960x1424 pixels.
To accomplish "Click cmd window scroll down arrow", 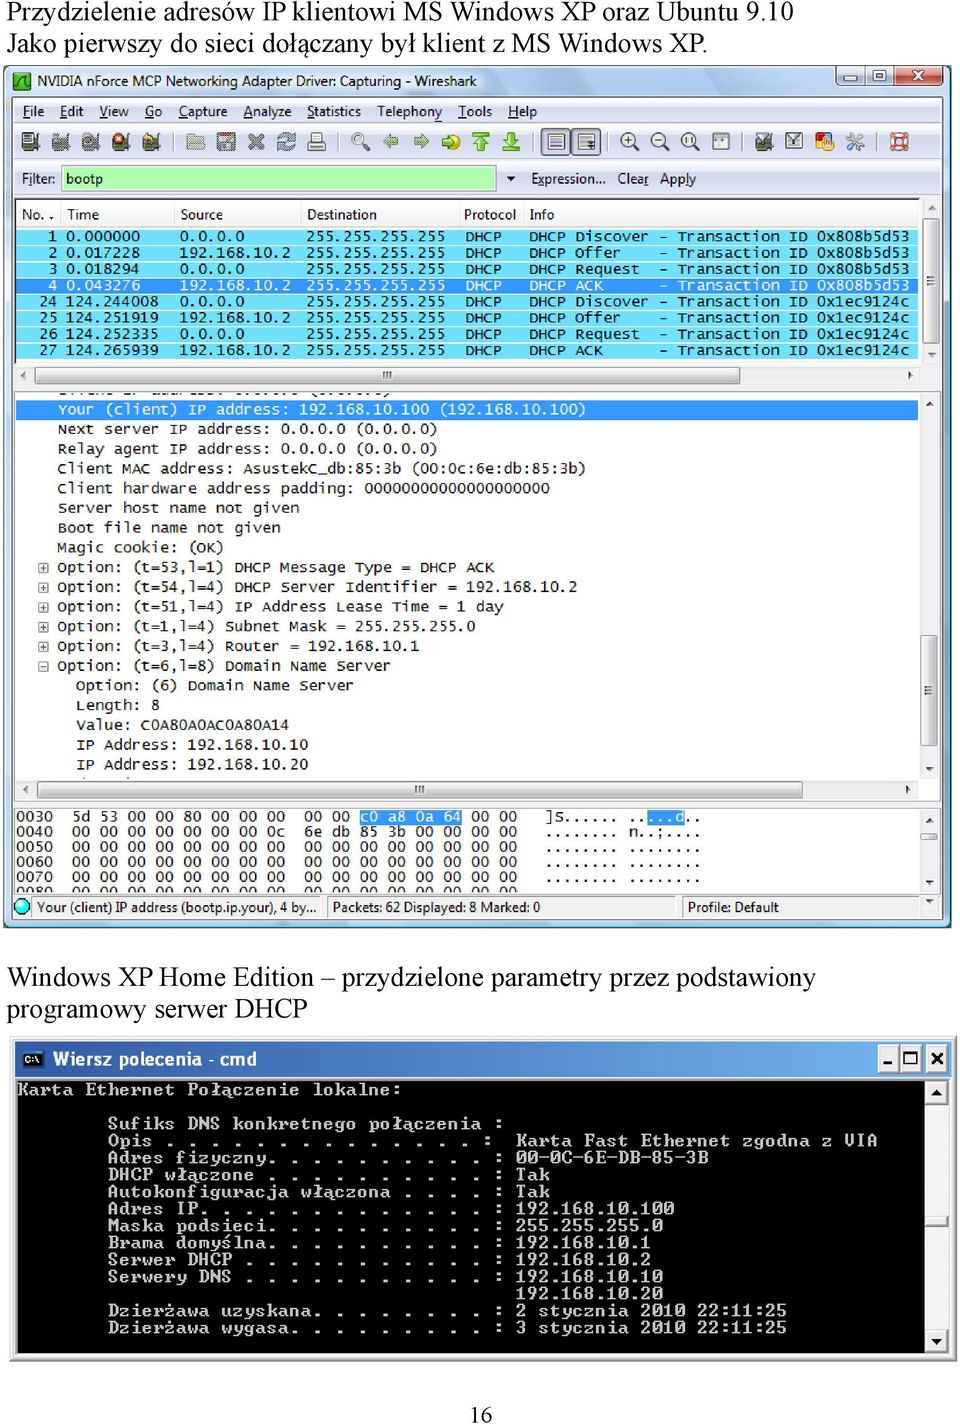I will tap(936, 1341).
